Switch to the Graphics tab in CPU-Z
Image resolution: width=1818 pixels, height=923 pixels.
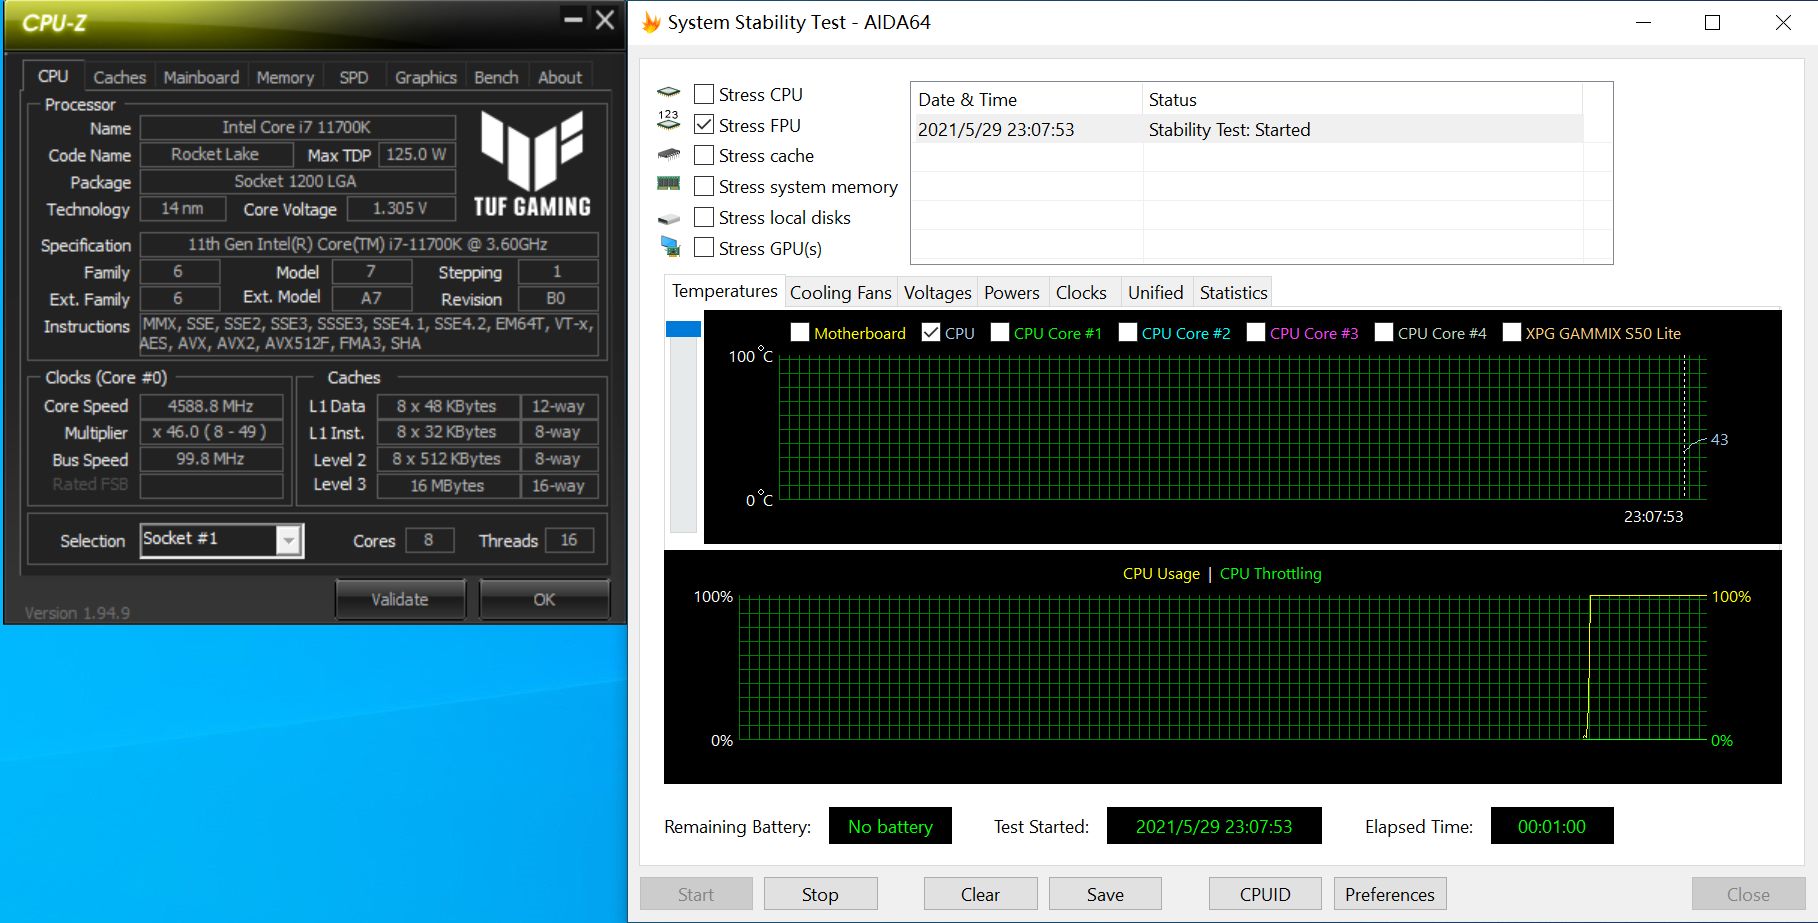[425, 77]
